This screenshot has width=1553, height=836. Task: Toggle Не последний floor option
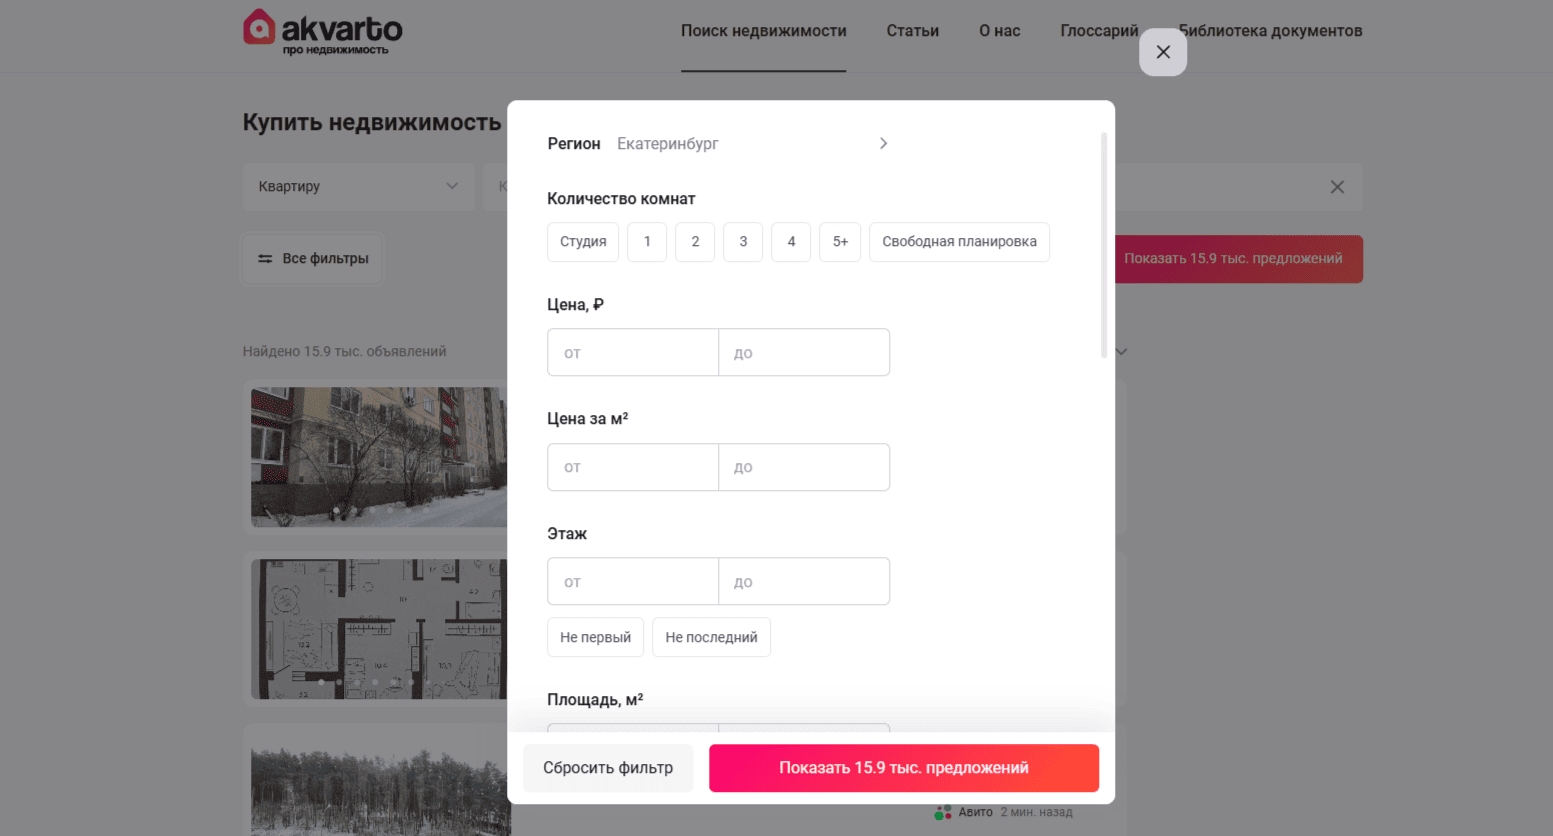tap(711, 637)
